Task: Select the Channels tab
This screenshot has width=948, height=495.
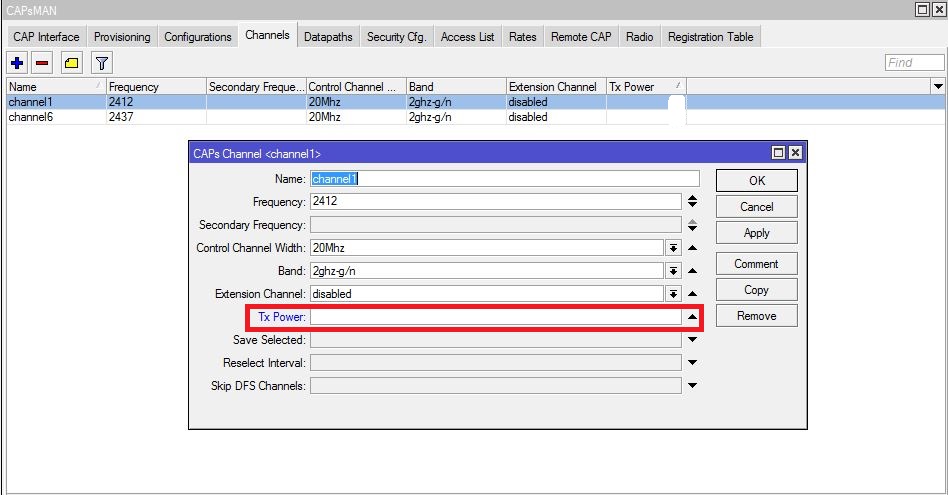Action: point(267,35)
